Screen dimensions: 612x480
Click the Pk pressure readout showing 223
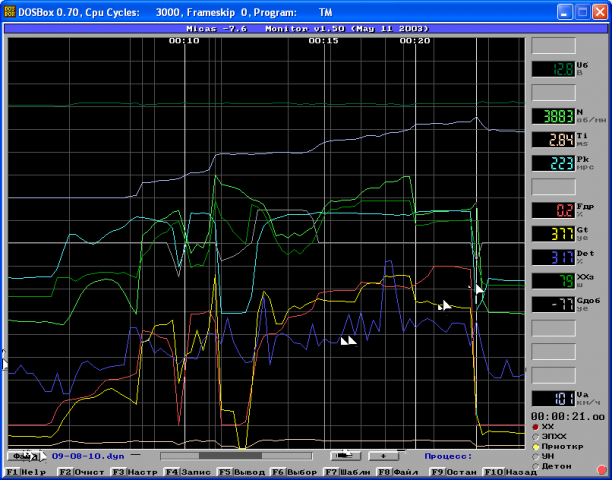point(551,163)
